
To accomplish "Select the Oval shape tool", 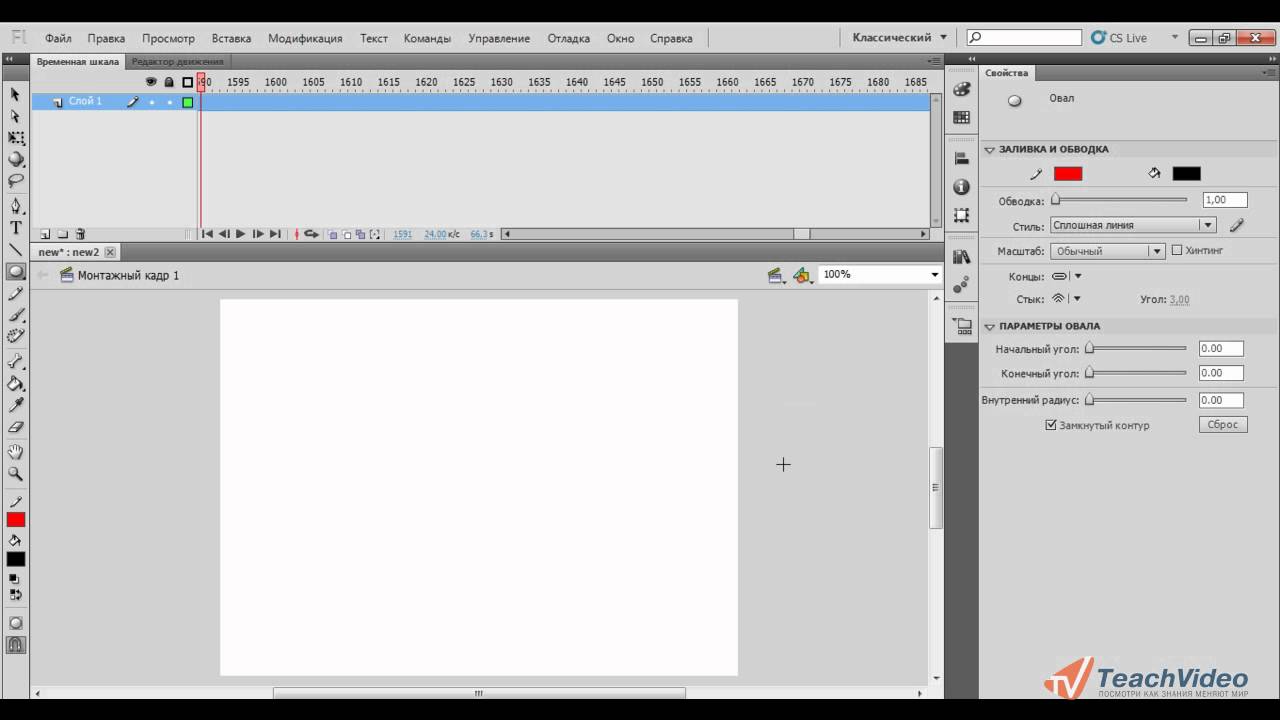I will tap(16, 272).
